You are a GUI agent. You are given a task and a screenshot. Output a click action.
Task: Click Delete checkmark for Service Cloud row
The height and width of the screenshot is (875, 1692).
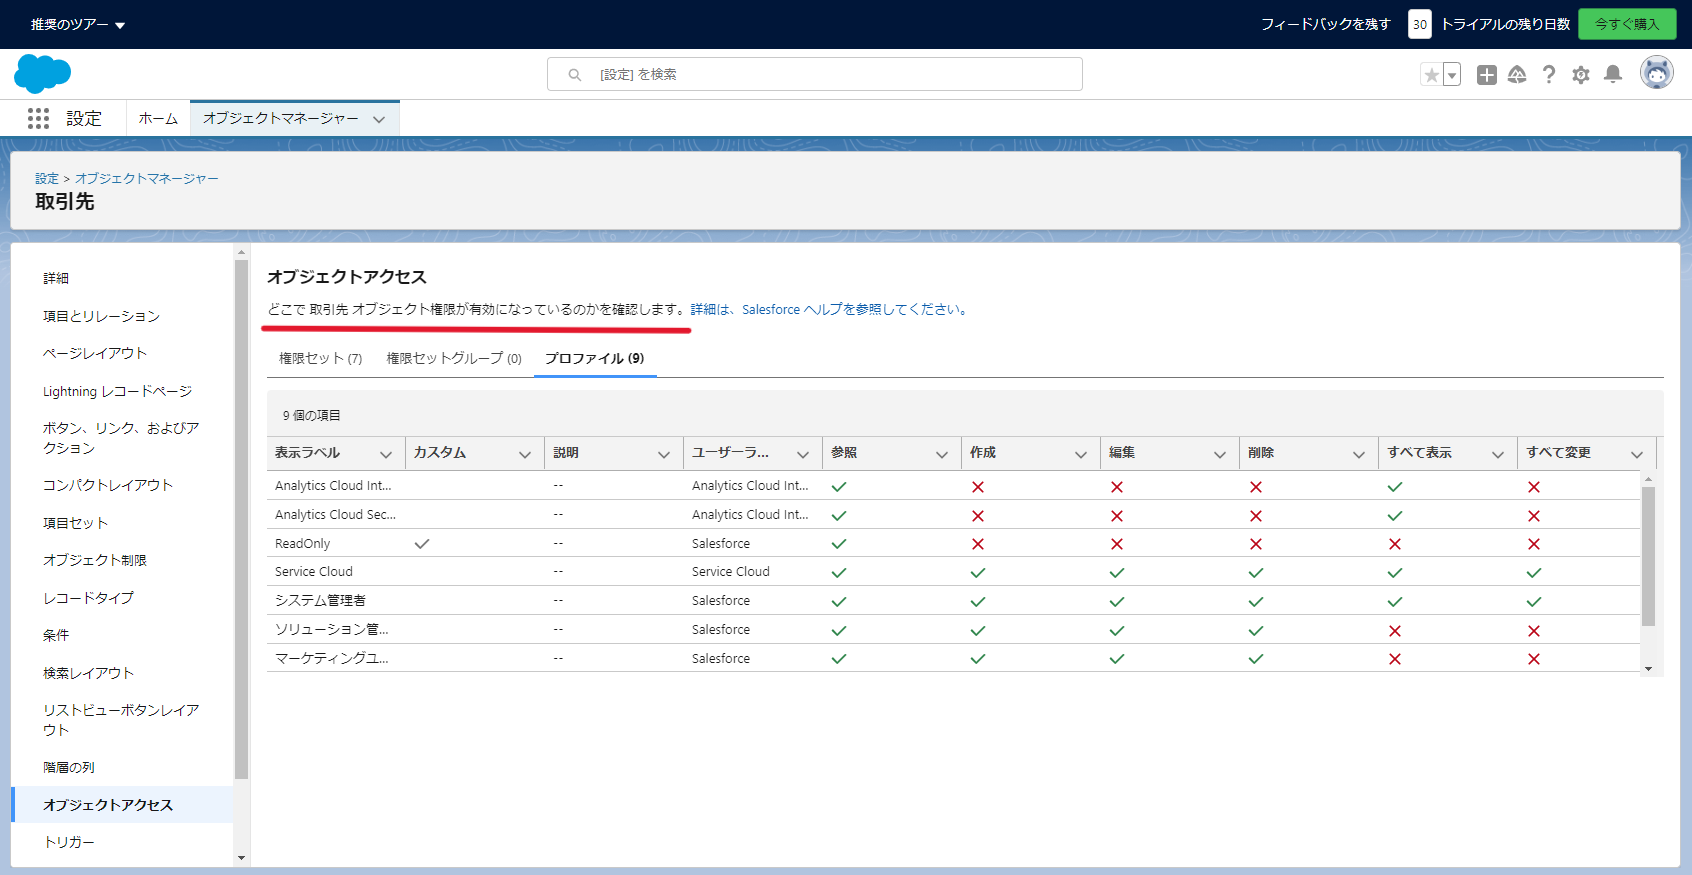click(1256, 573)
